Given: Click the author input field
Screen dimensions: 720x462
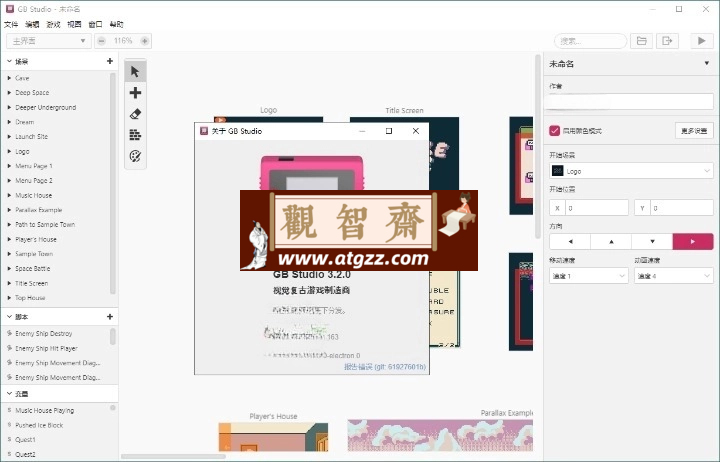Looking at the screenshot, I should tap(631, 101).
